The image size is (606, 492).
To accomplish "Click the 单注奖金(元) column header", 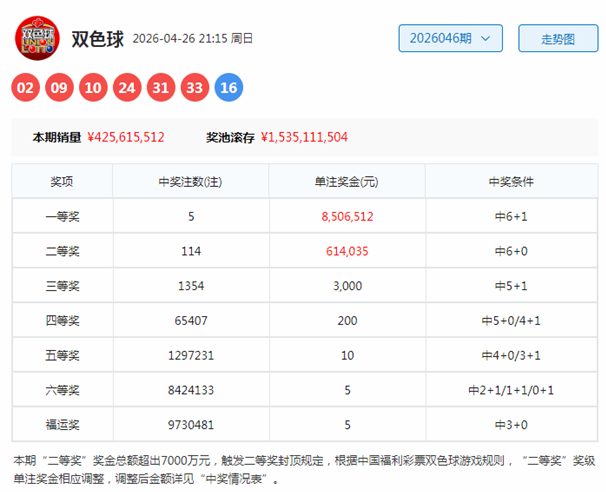I will (347, 182).
